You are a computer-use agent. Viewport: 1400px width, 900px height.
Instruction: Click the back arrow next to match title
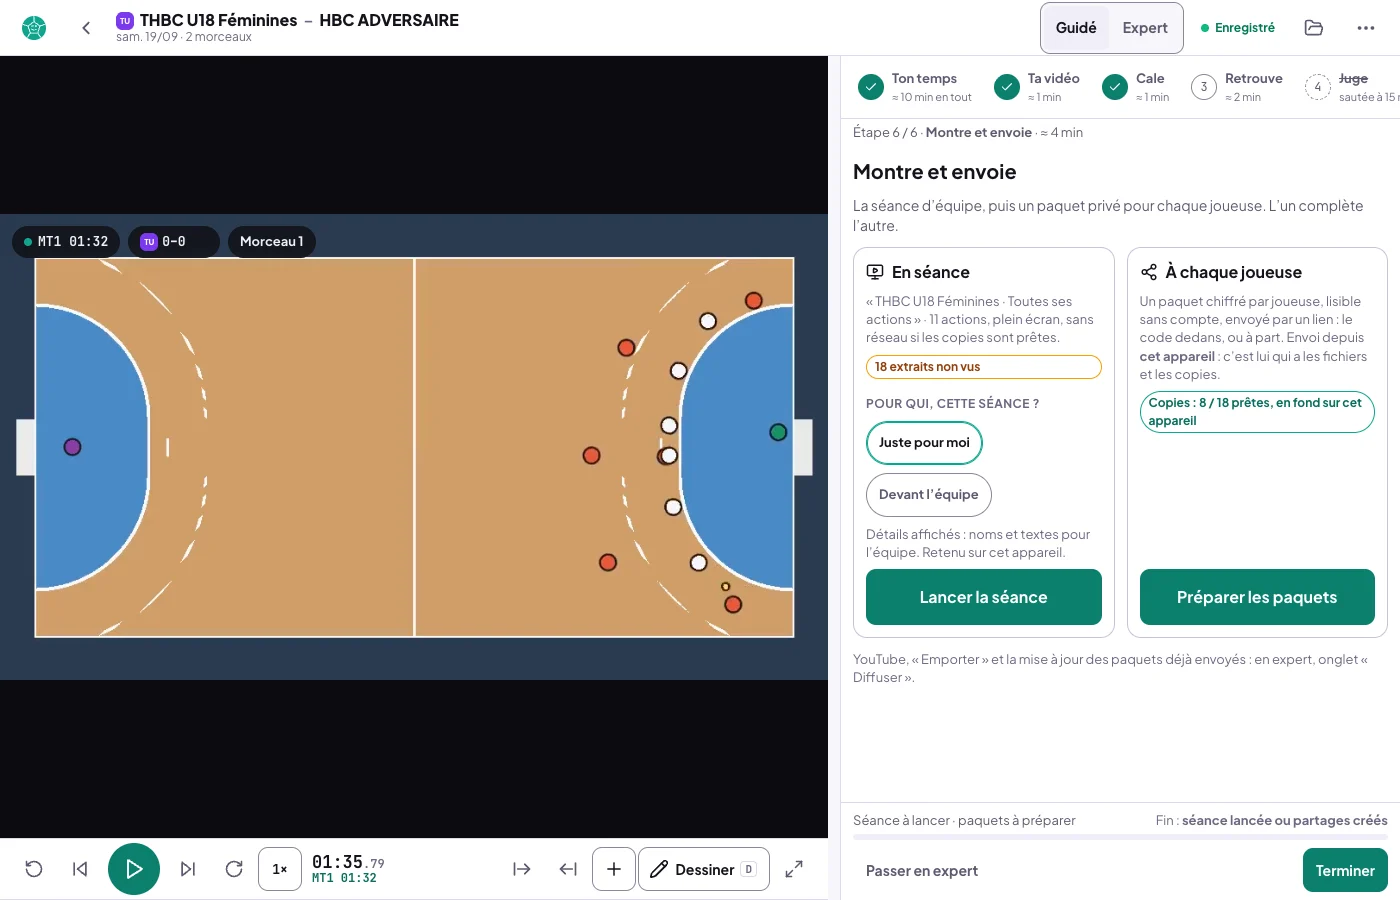pyautogui.click(x=86, y=28)
